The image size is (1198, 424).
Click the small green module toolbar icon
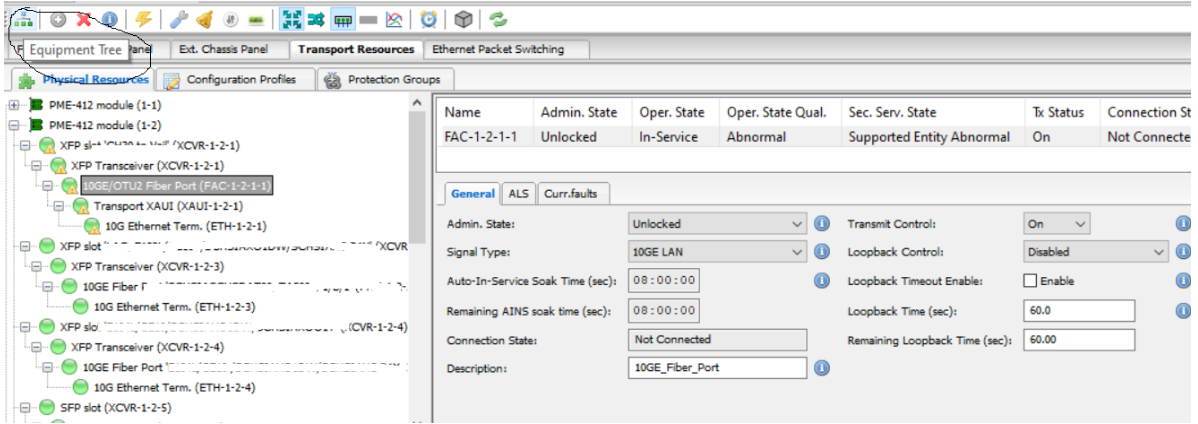pyautogui.click(x=258, y=19)
